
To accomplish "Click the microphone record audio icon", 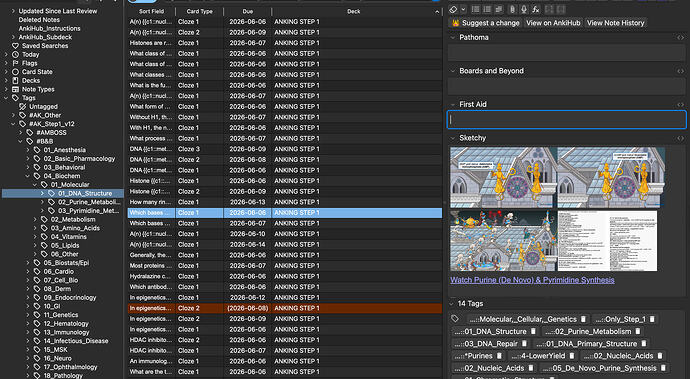I will pos(524,9).
